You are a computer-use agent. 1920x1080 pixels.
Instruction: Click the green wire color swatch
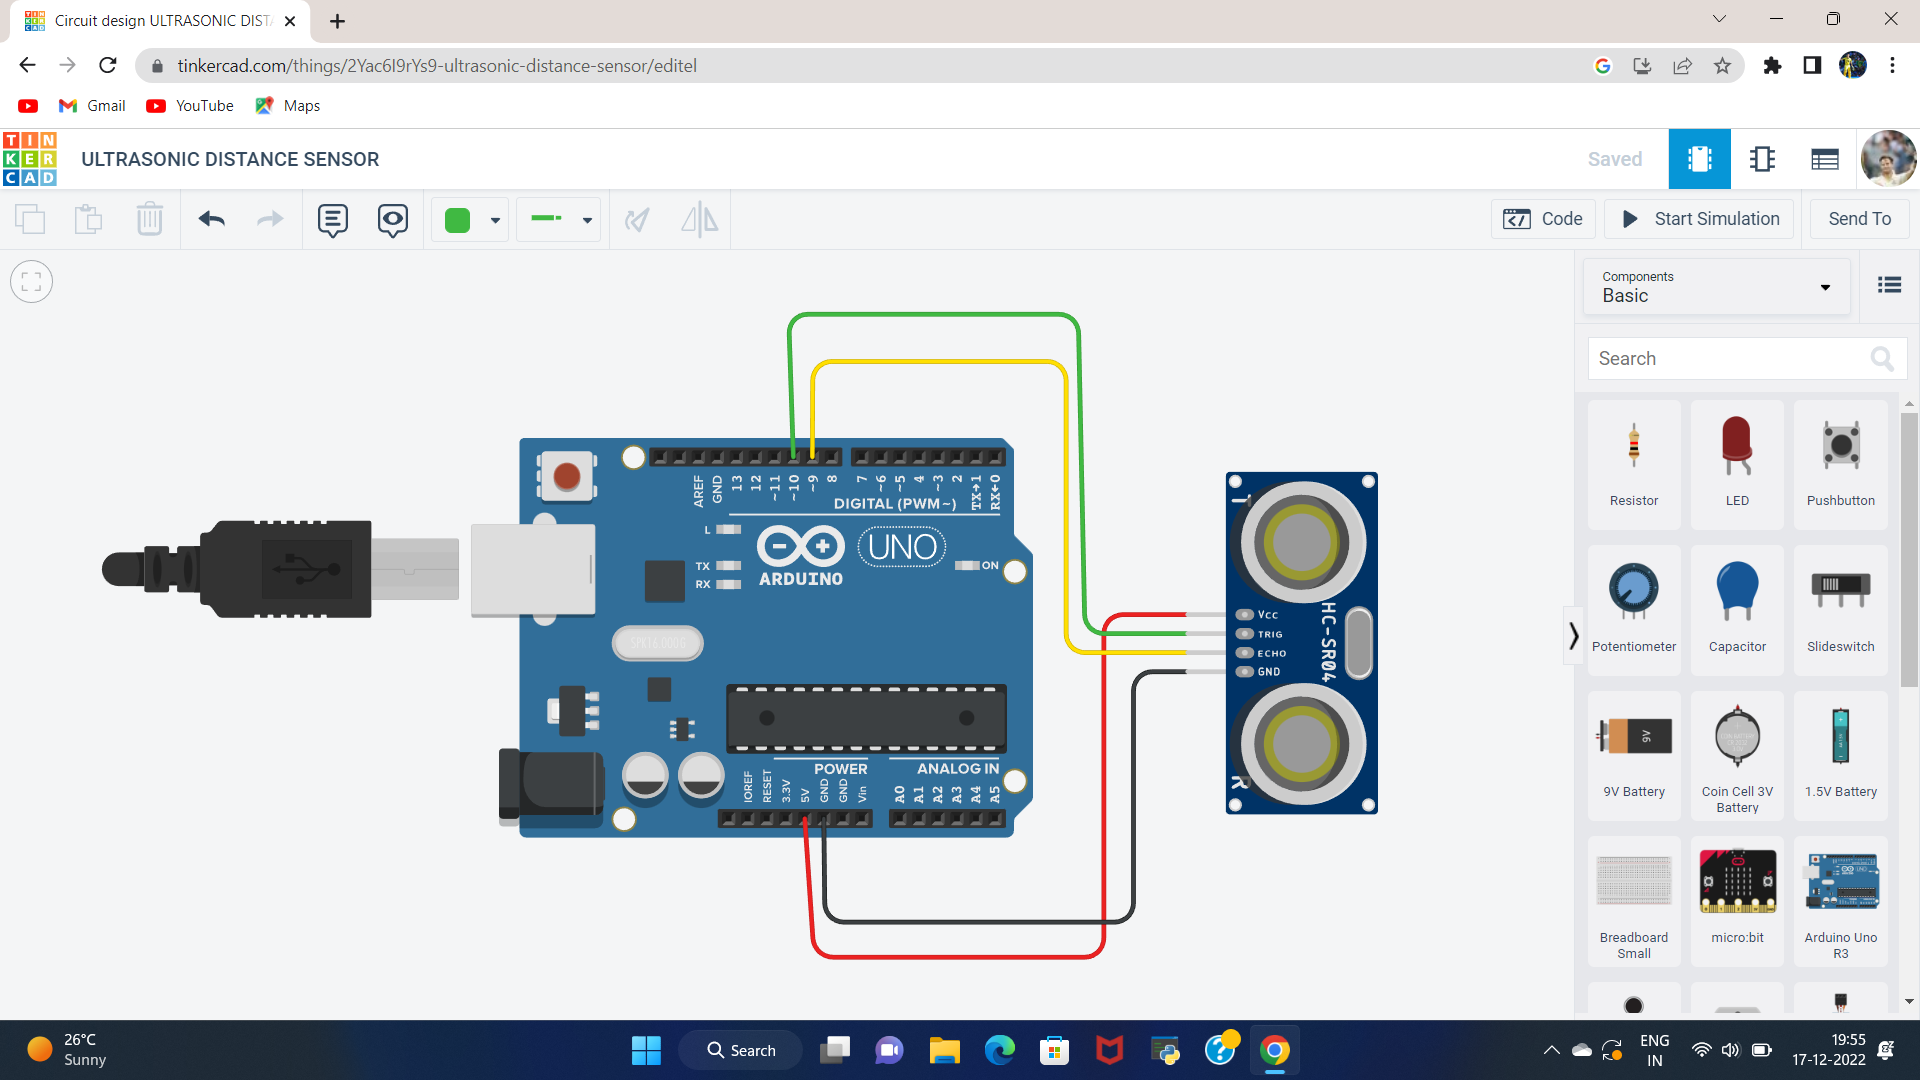click(457, 220)
